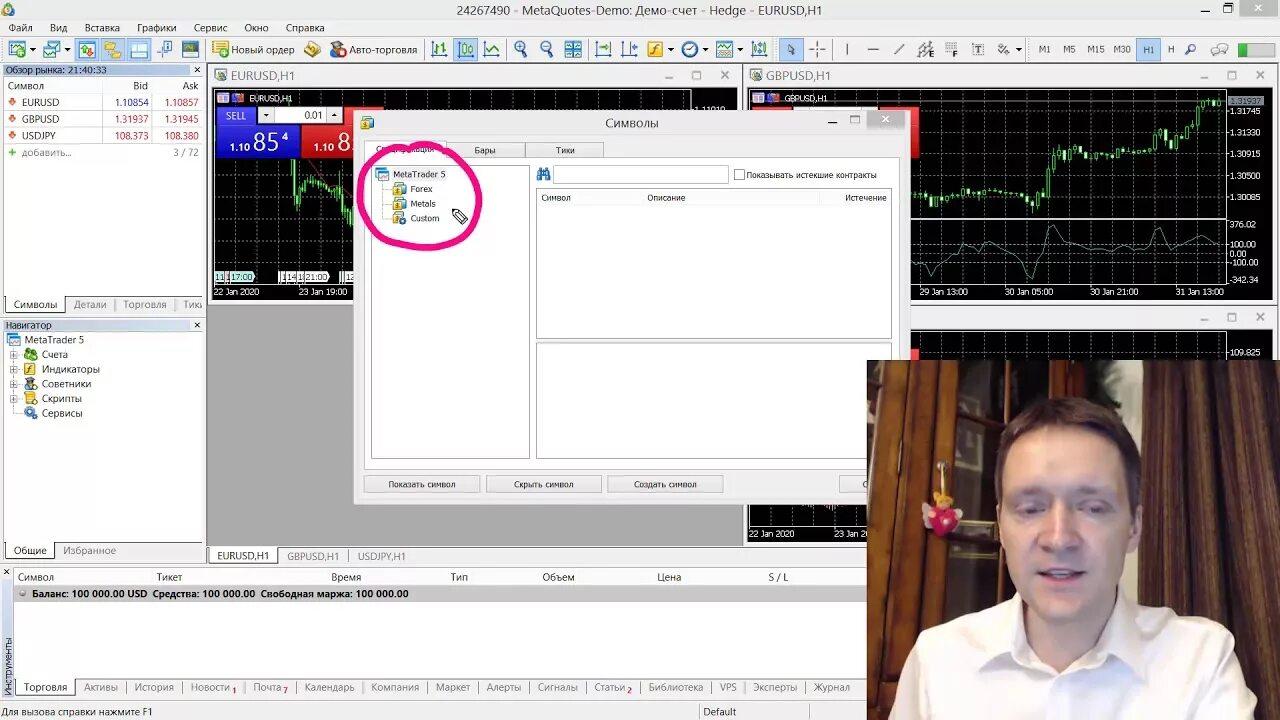The image size is (1280, 720).
Task: Open the Сервис menu
Action: [x=210, y=28]
